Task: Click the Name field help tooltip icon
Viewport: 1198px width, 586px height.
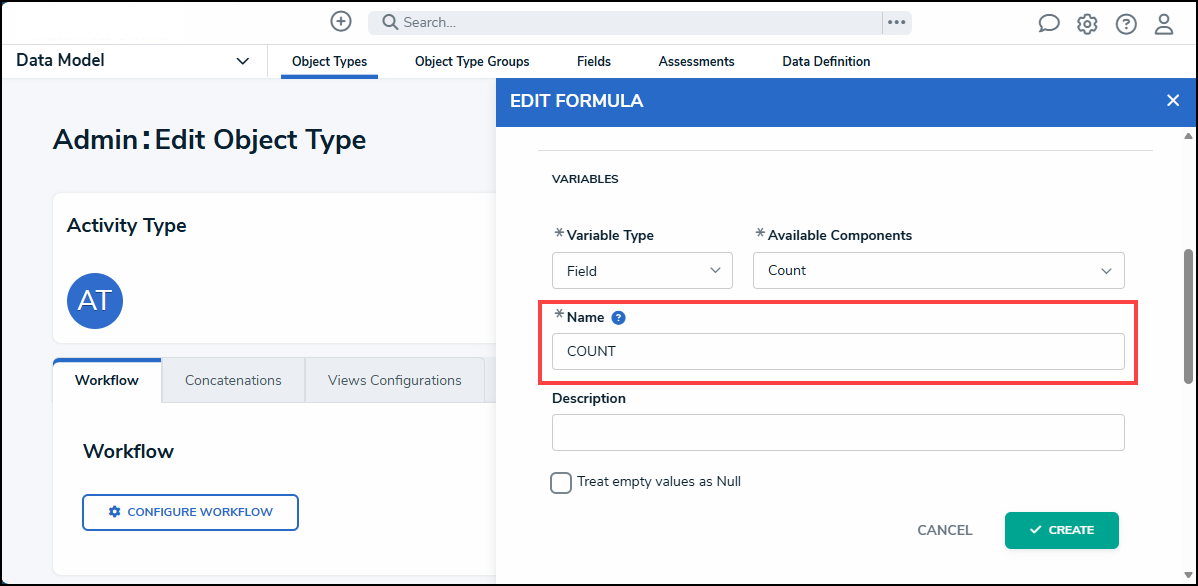Action: [618, 318]
